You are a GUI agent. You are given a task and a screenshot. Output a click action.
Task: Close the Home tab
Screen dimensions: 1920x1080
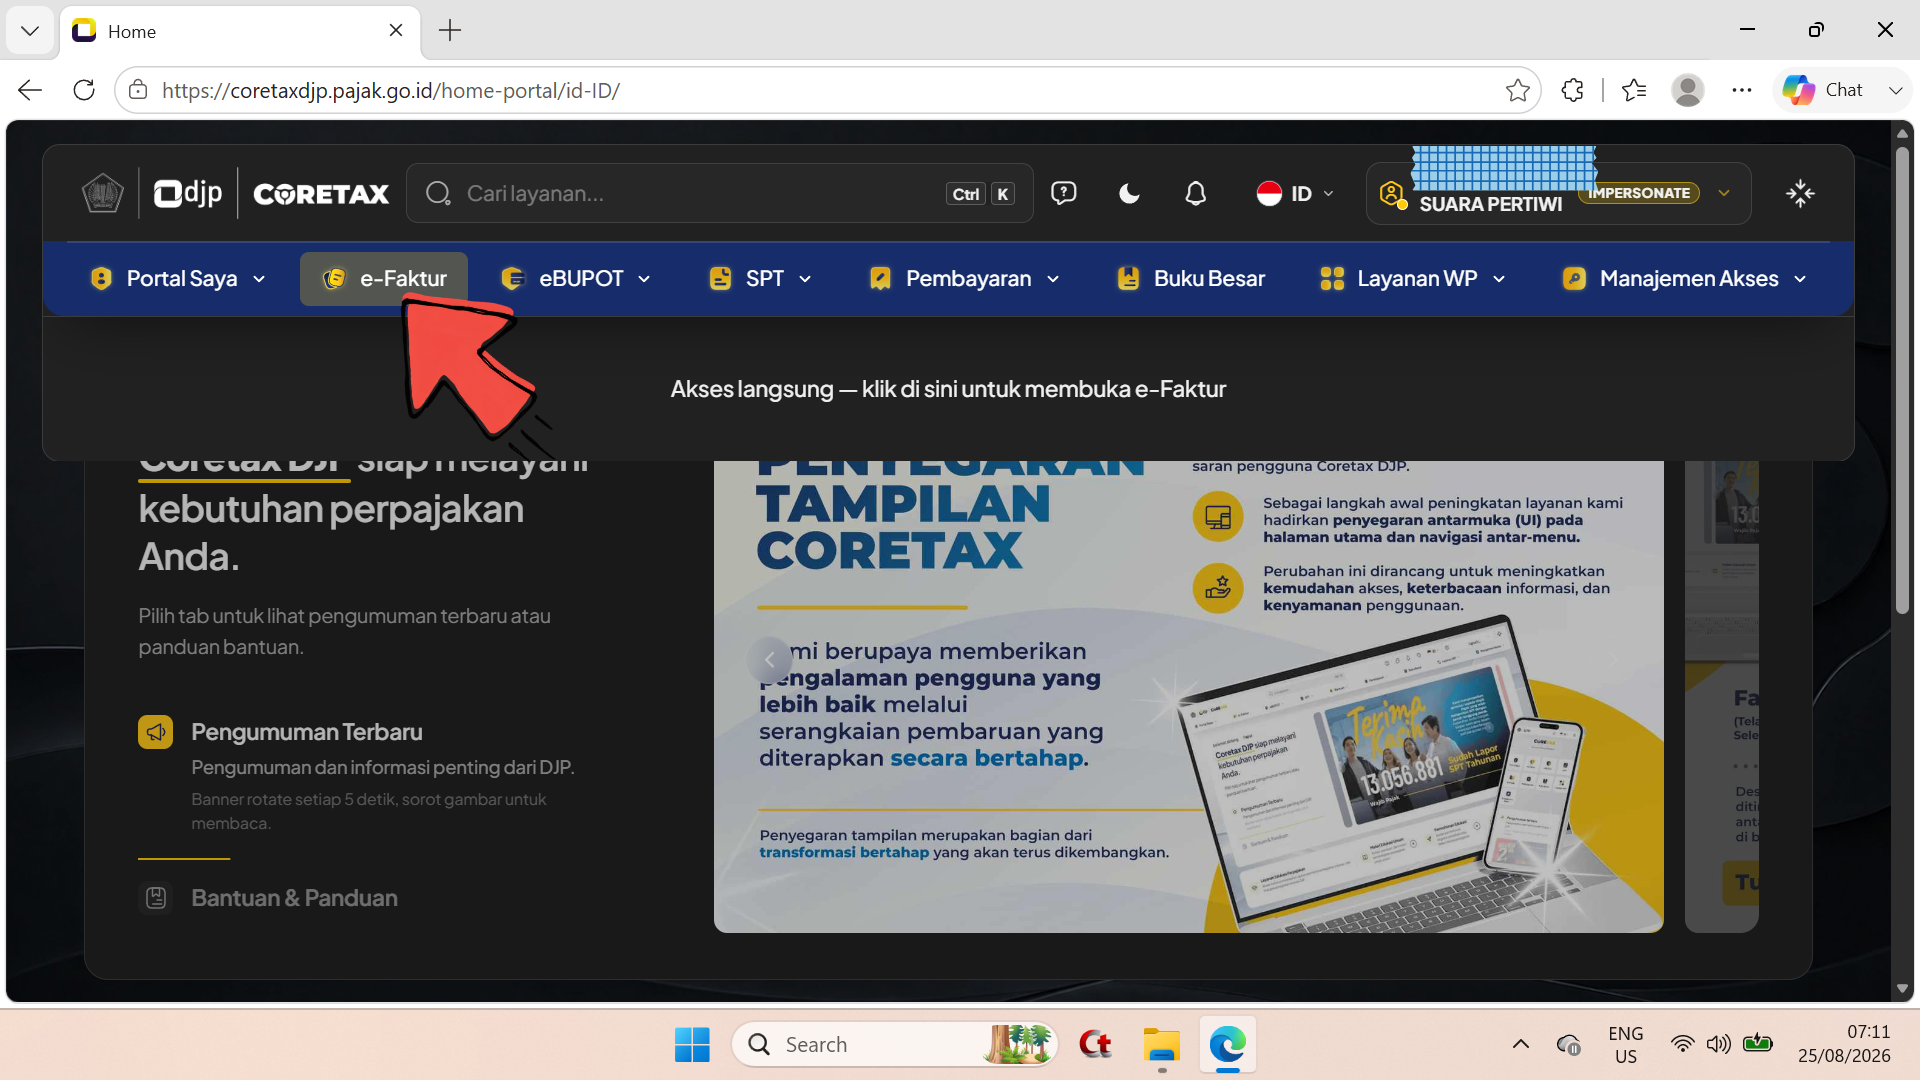pyautogui.click(x=396, y=30)
